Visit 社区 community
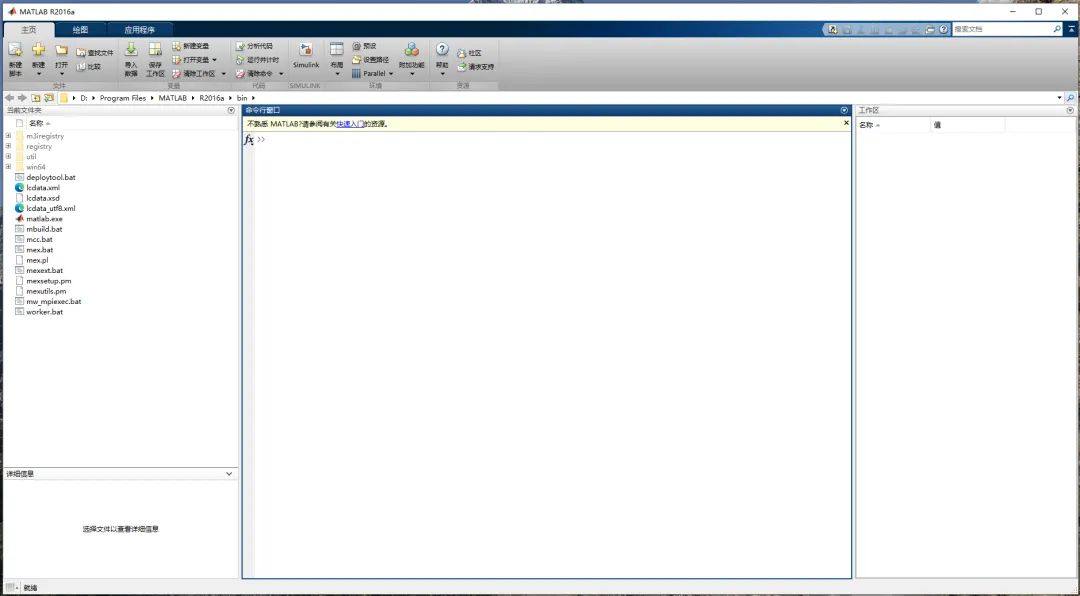Image resolution: width=1080 pixels, height=596 pixels. point(469,53)
